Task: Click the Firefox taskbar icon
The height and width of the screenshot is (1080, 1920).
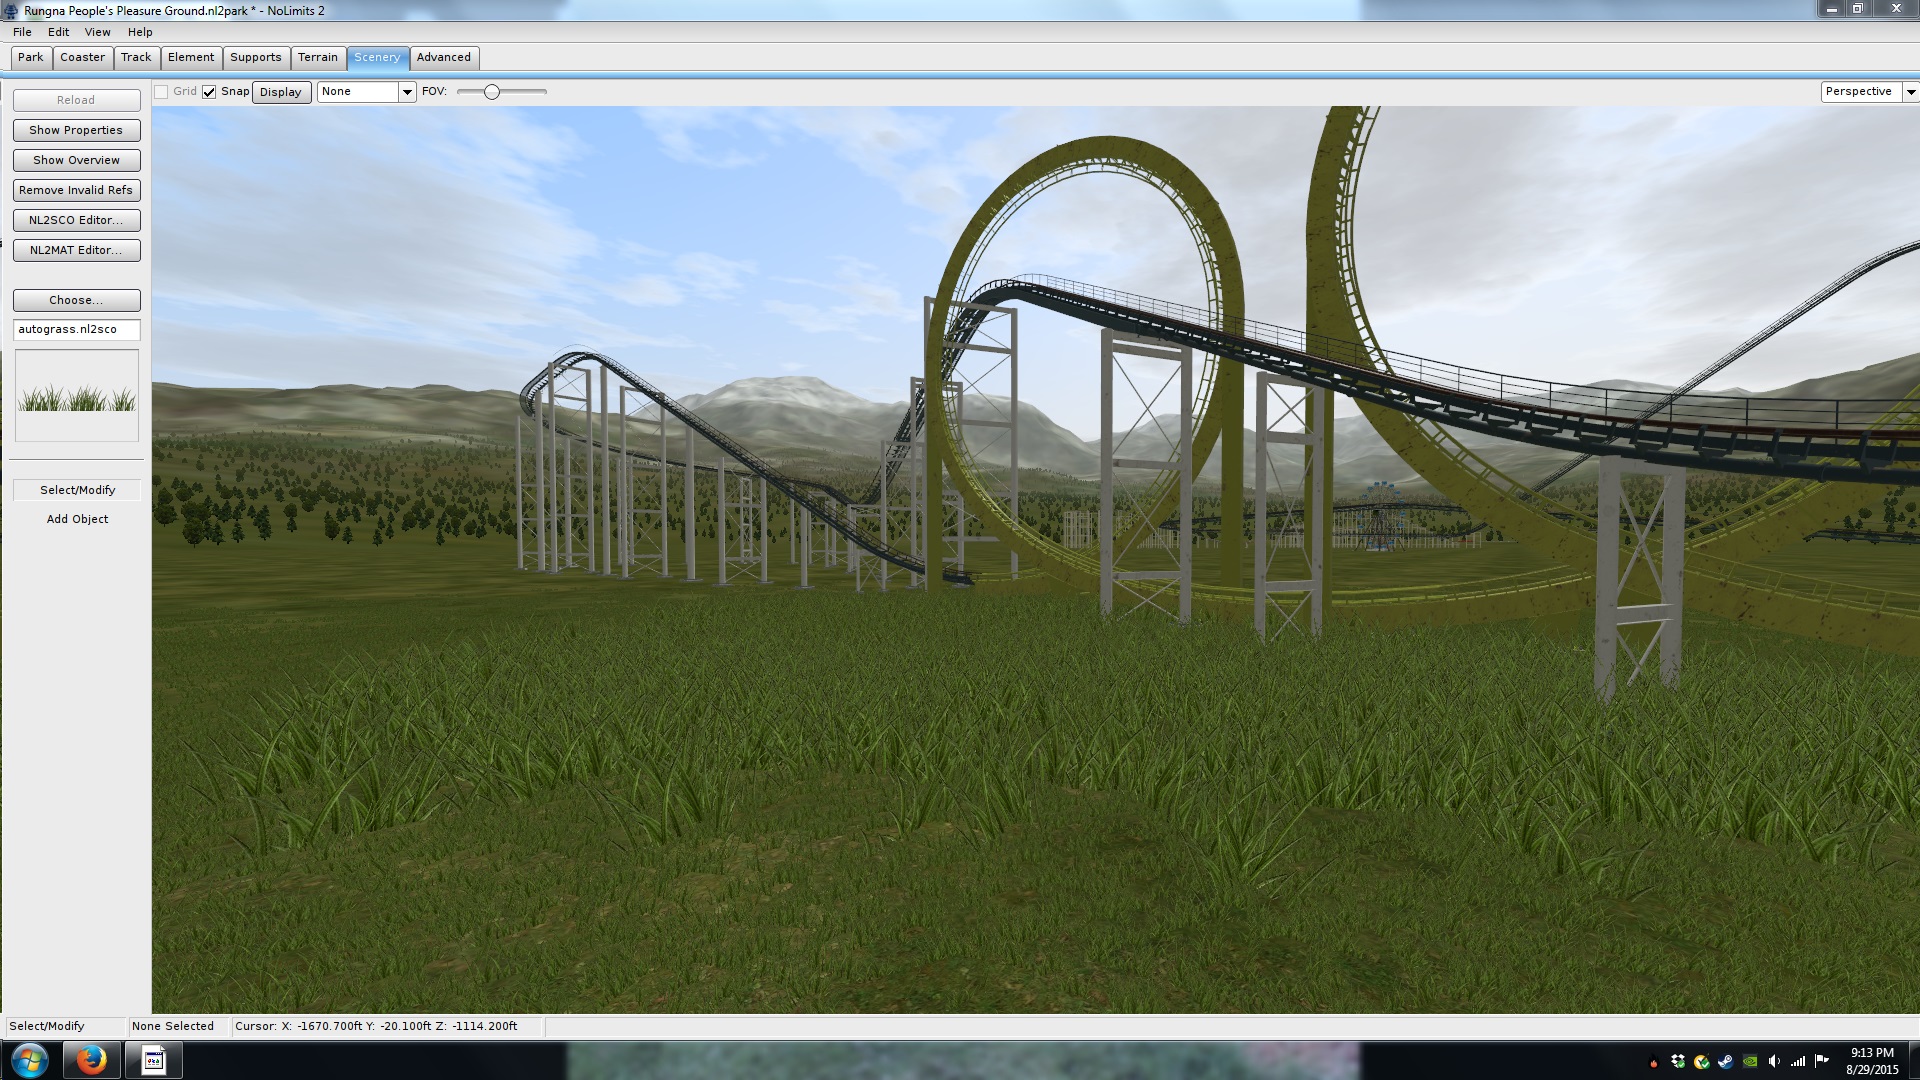Action: coord(91,1060)
